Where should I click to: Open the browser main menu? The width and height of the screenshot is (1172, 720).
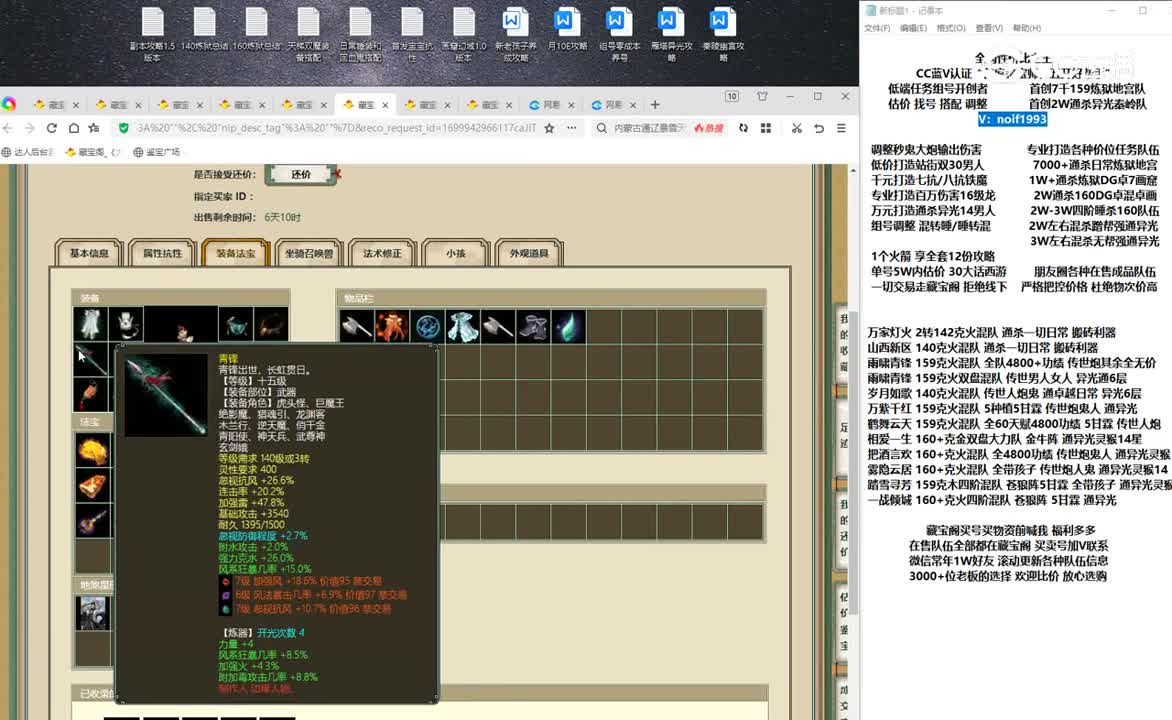tap(842, 128)
